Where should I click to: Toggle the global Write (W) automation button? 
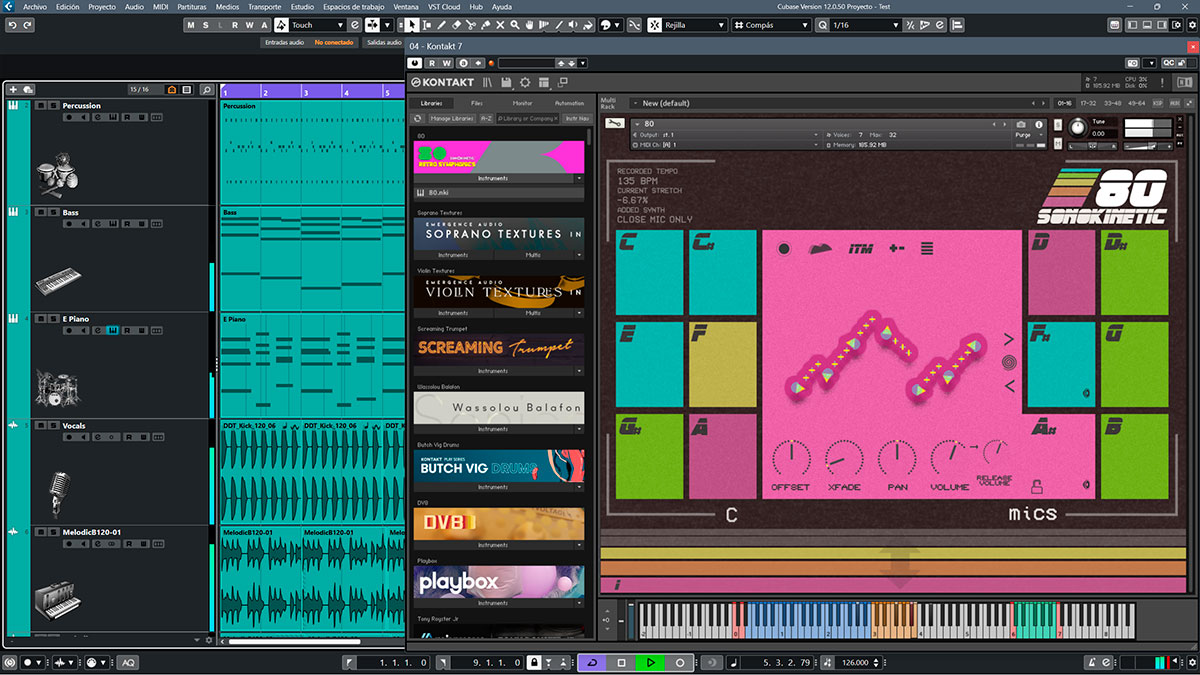pyautogui.click(x=249, y=25)
